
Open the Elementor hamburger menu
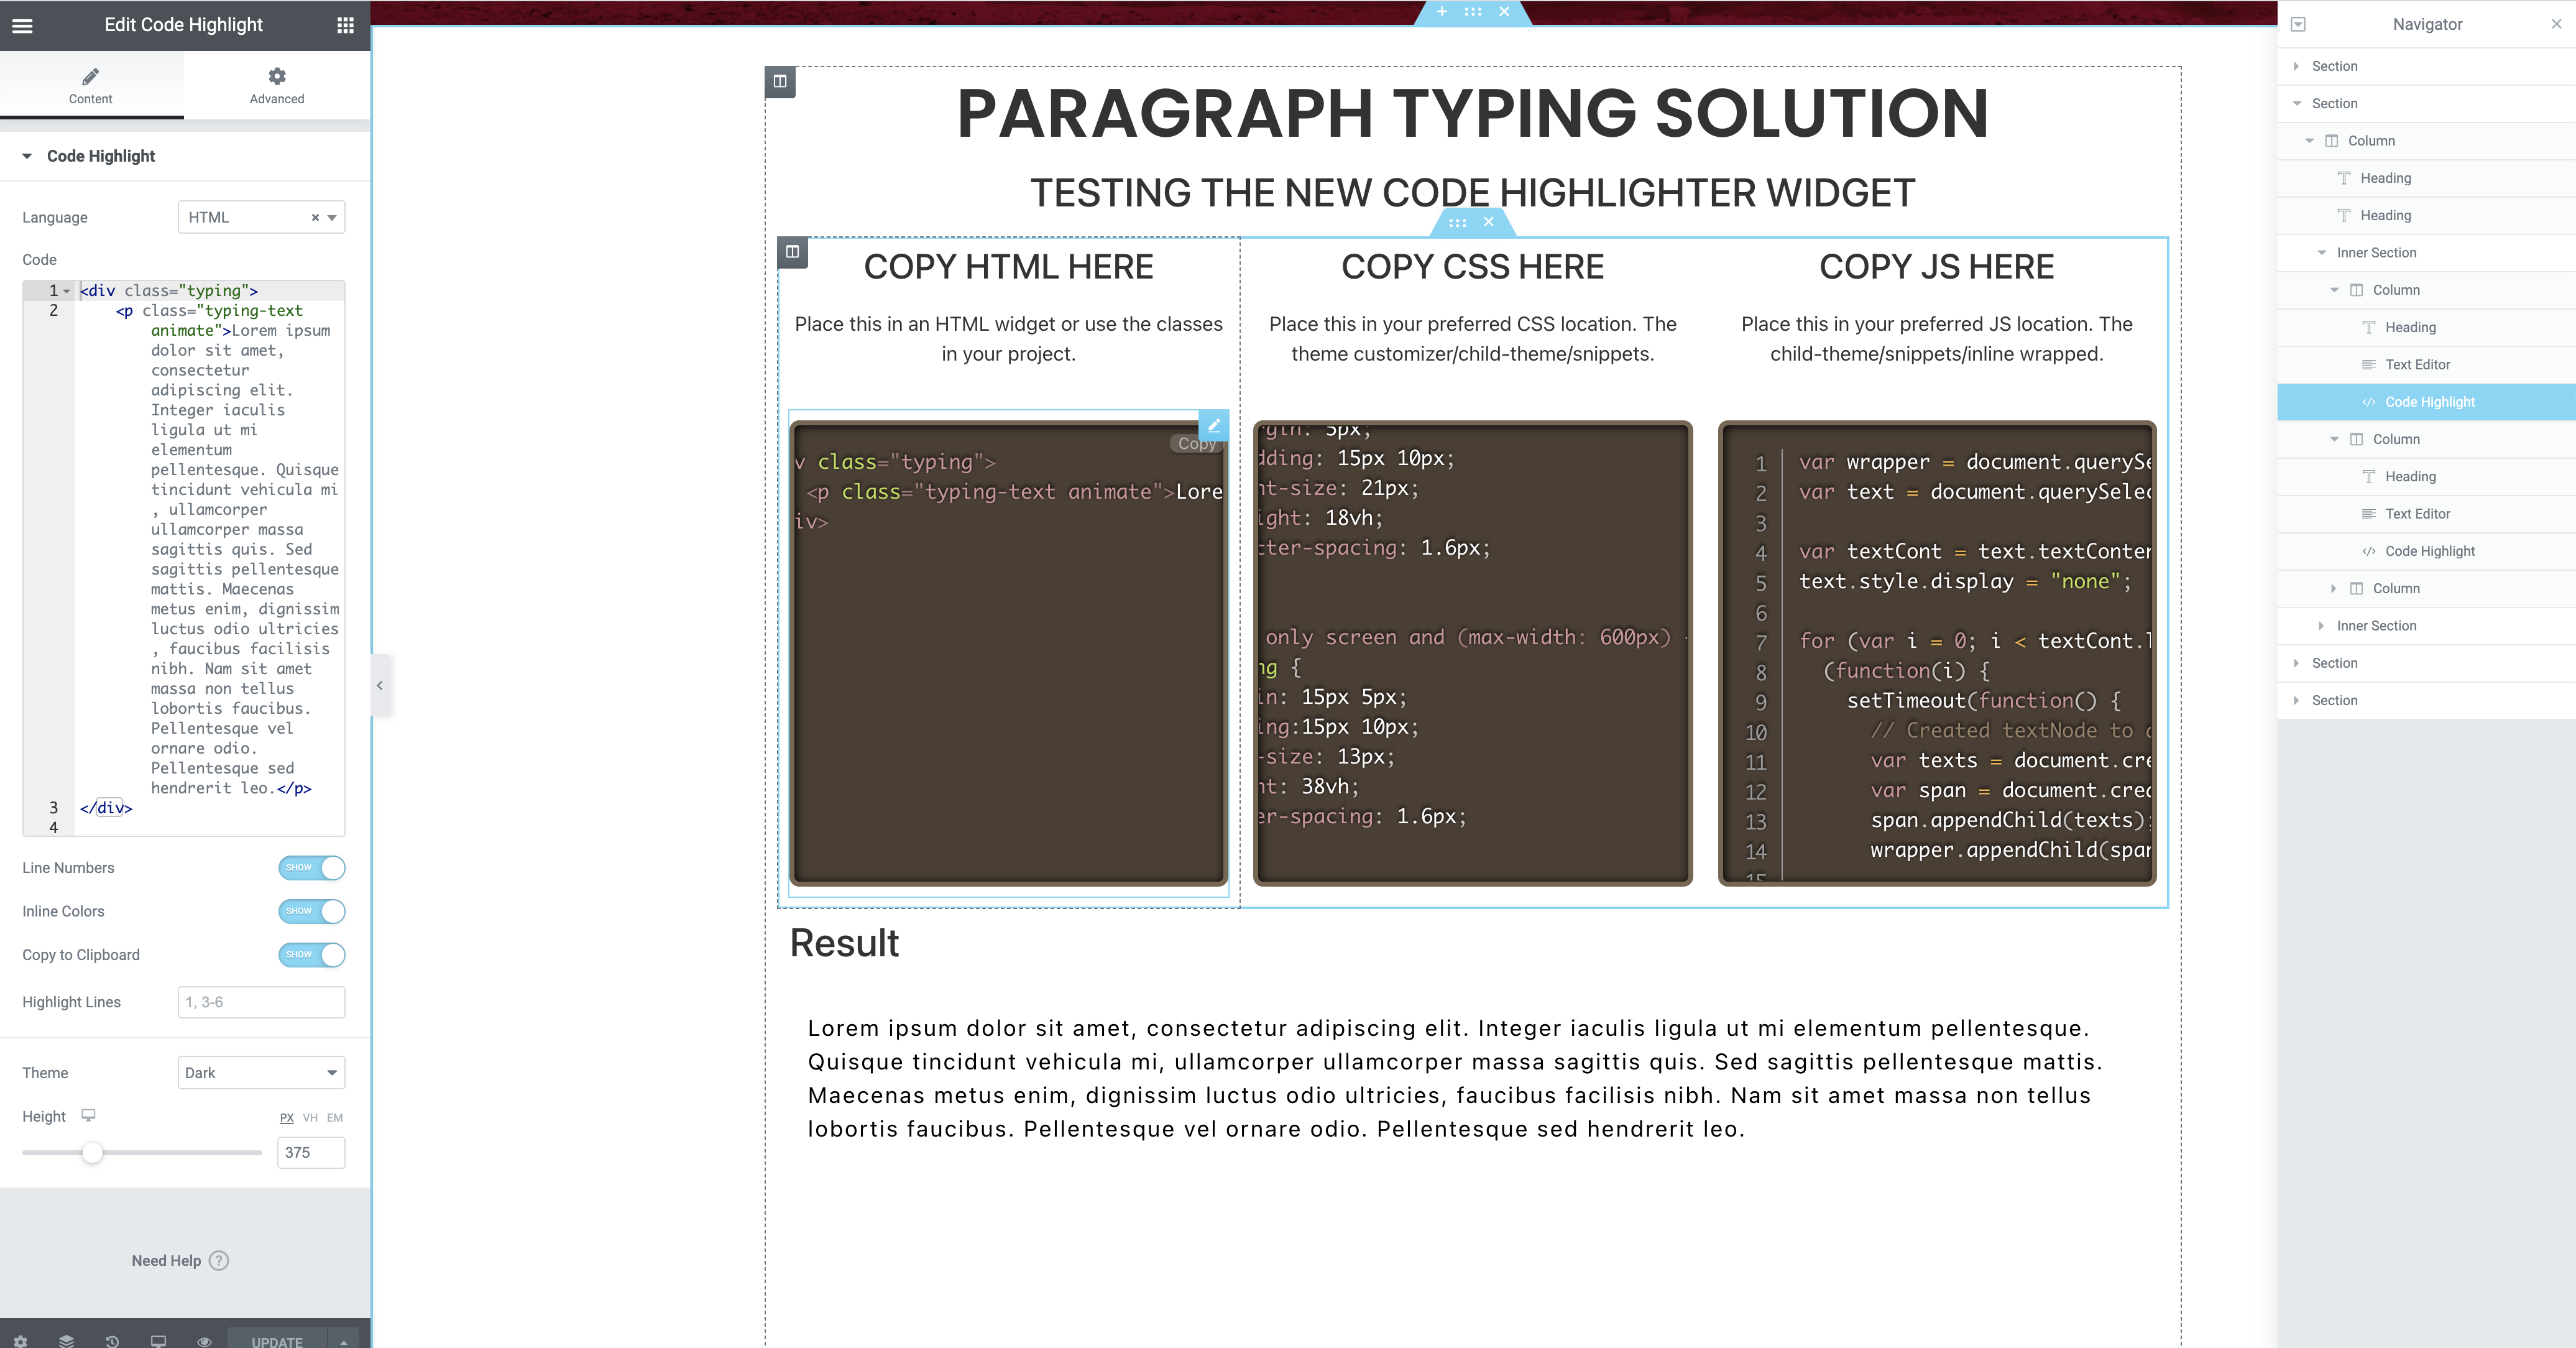coord(21,25)
